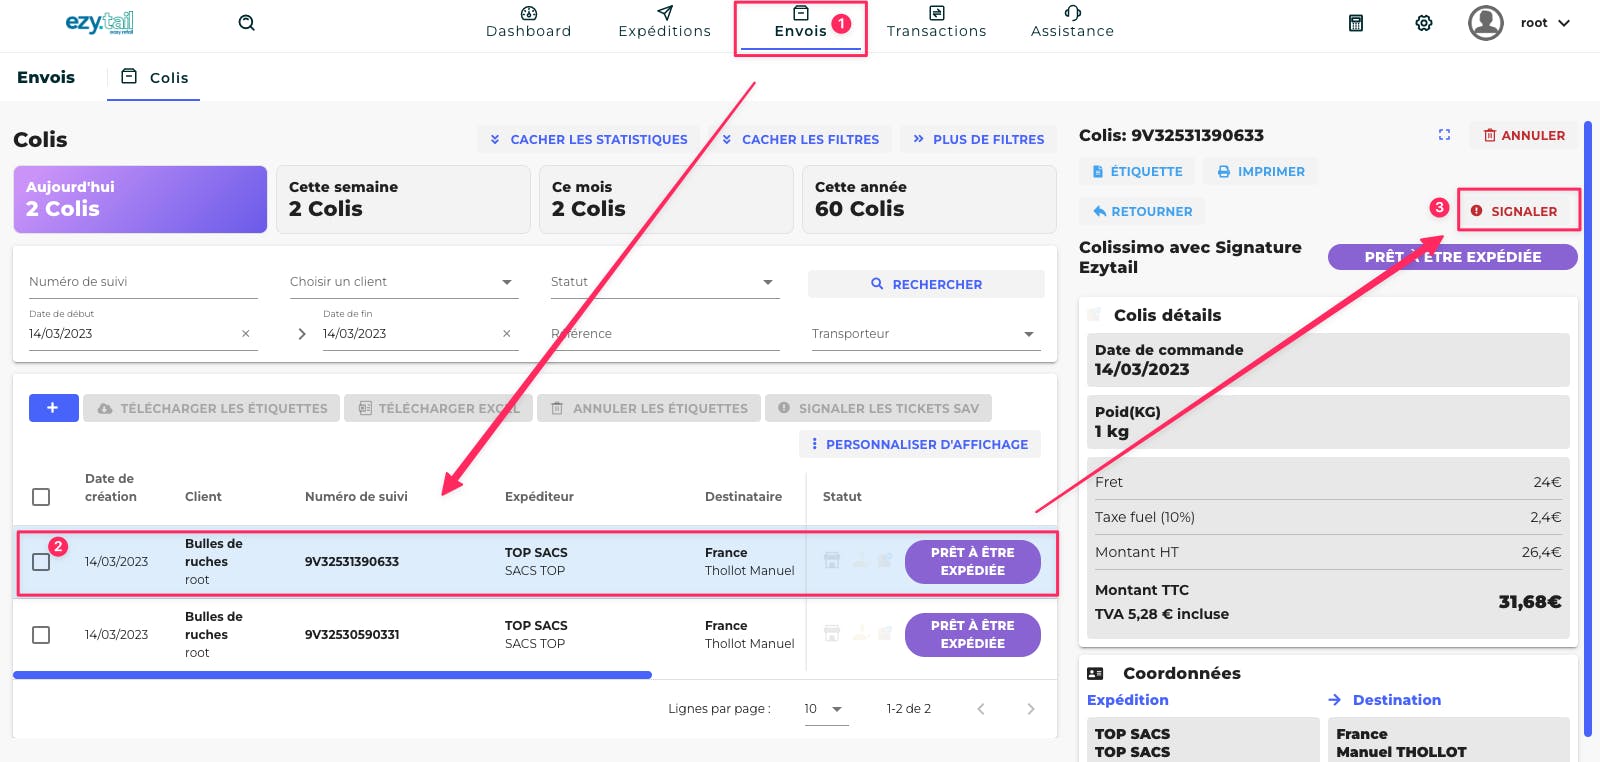Viewport: 1600px width, 762px height.
Task: Open the calculator icon in top bar
Action: pyautogui.click(x=1356, y=23)
